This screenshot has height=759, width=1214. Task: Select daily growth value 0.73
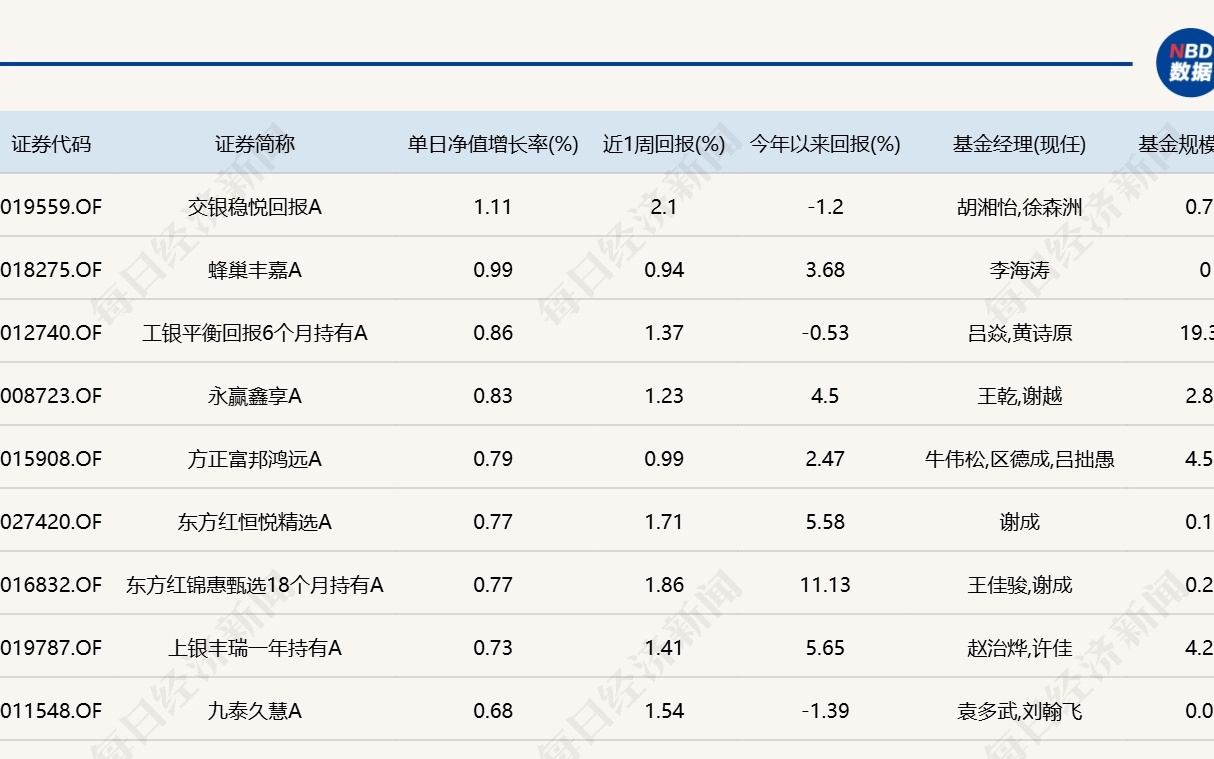(493, 648)
